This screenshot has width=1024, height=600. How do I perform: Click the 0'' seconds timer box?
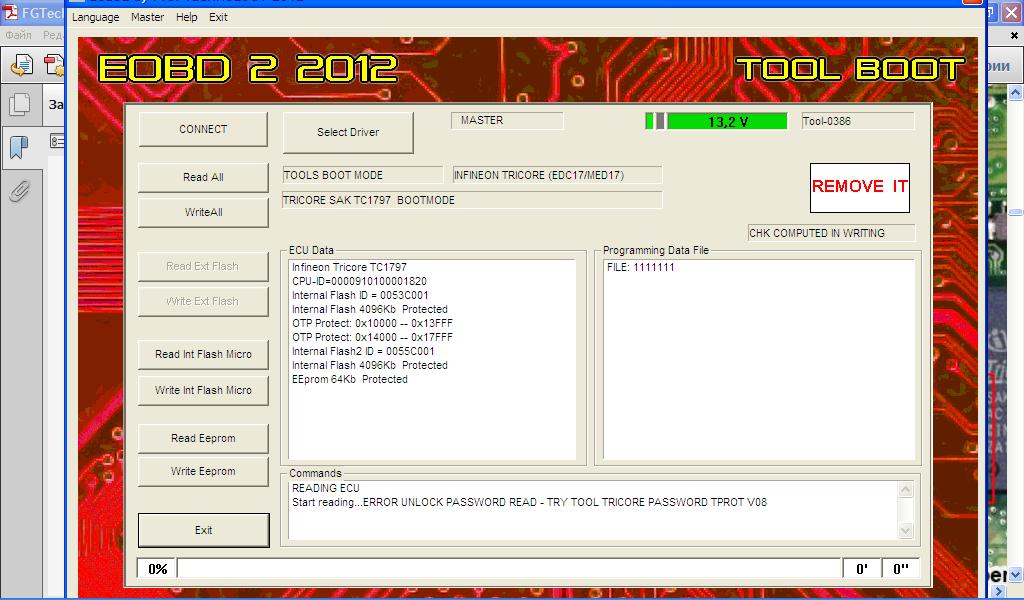tap(901, 569)
